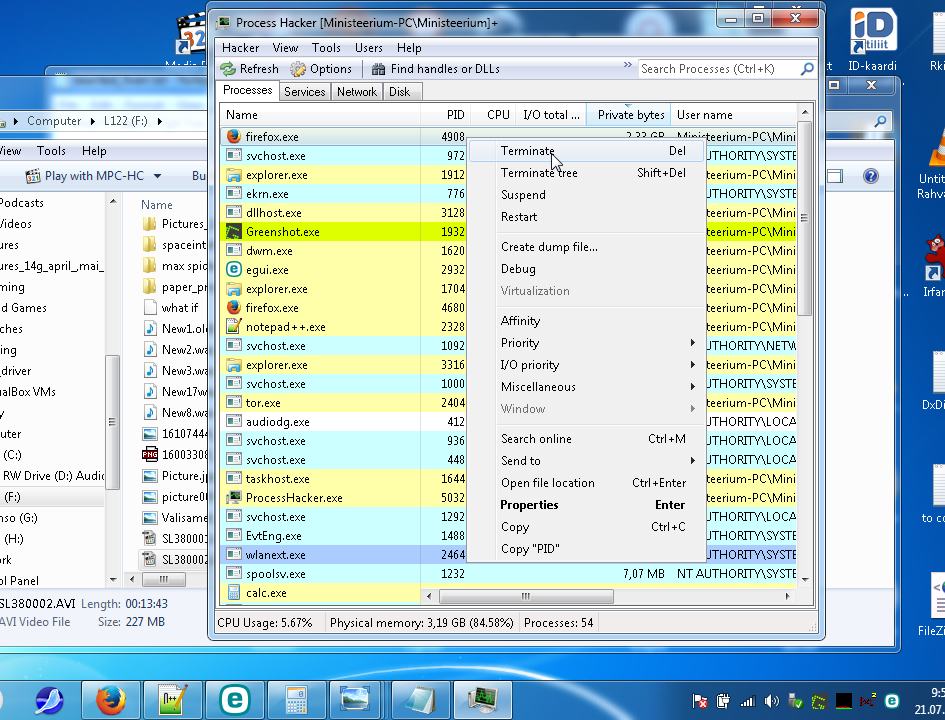
Task: Open Firefox from the taskbar
Action: click(110, 700)
